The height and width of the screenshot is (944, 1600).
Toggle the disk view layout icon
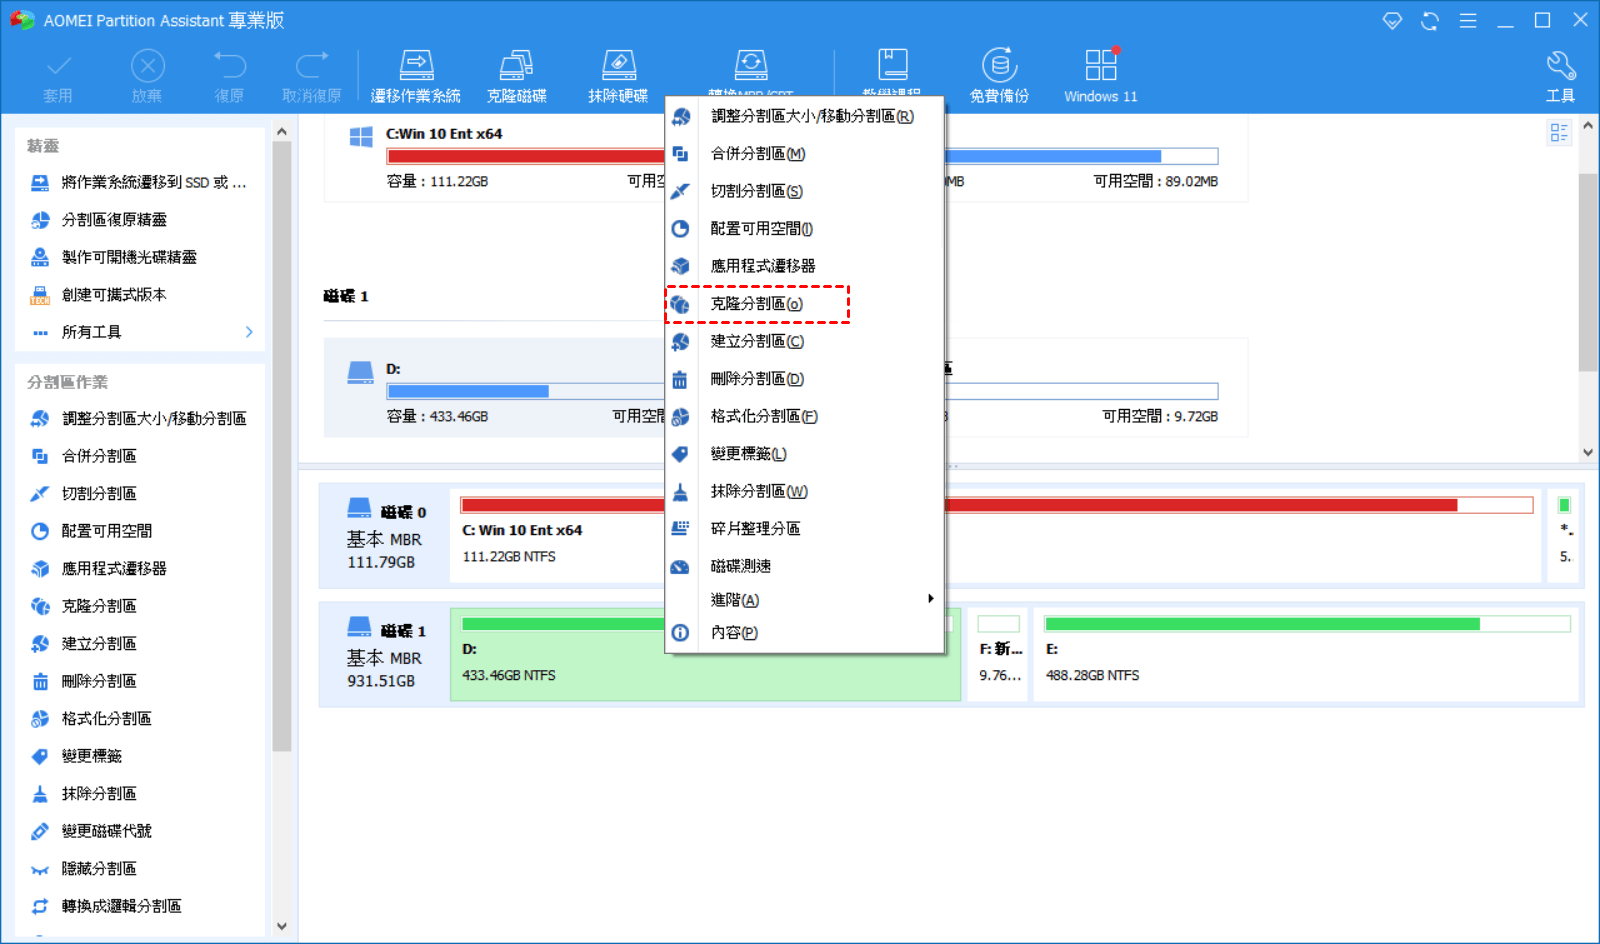(x=1559, y=133)
